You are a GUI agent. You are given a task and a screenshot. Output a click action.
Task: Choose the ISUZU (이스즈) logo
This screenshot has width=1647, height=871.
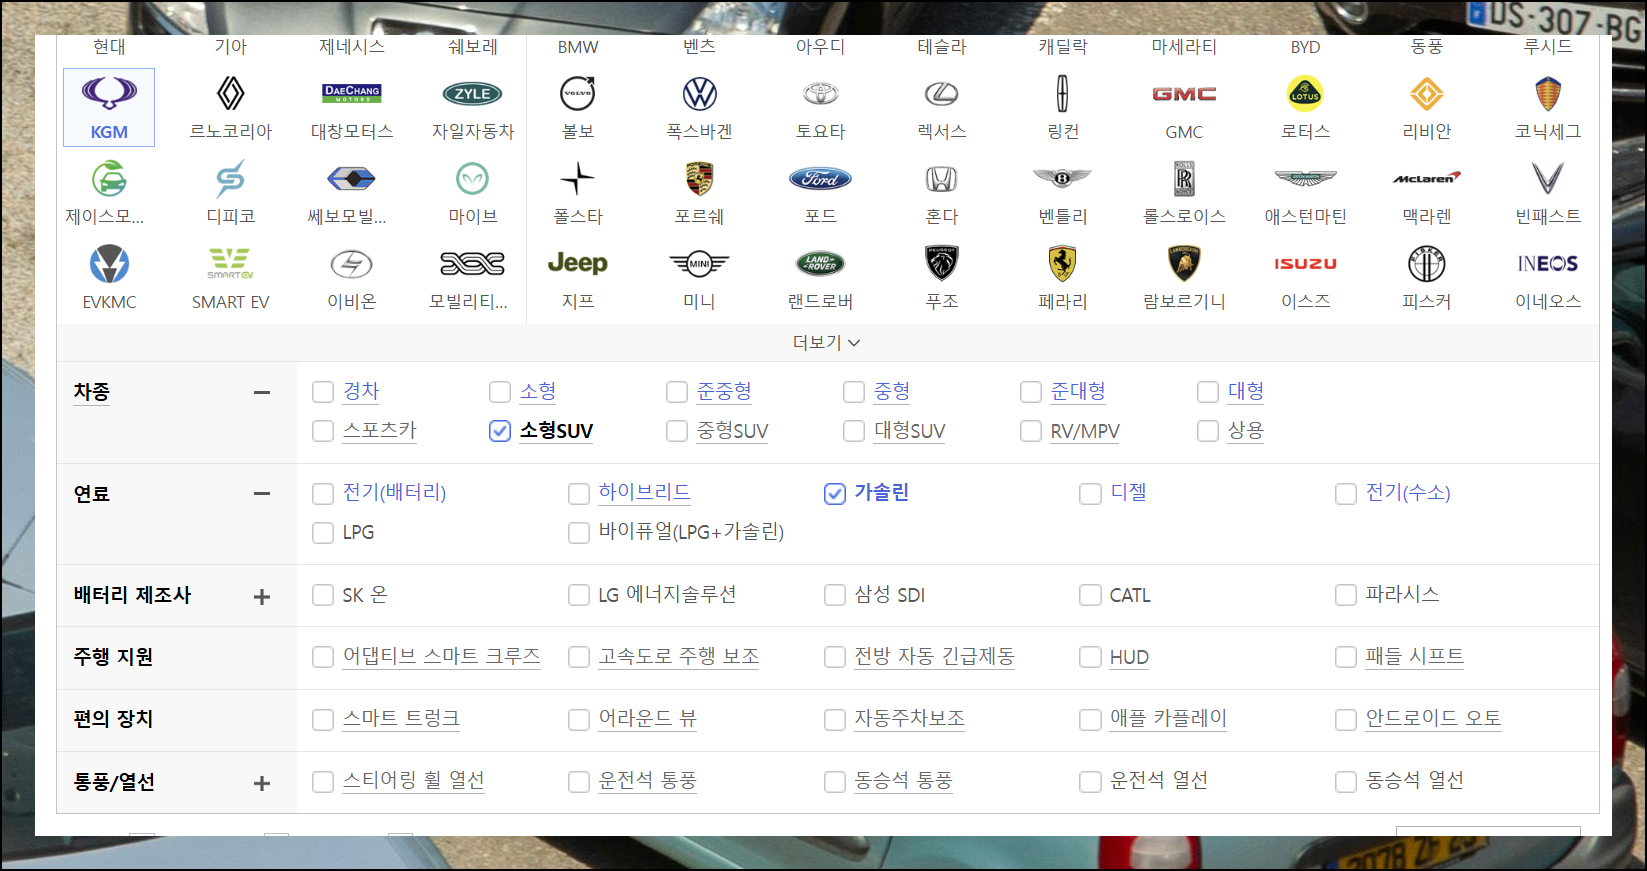point(1305,264)
